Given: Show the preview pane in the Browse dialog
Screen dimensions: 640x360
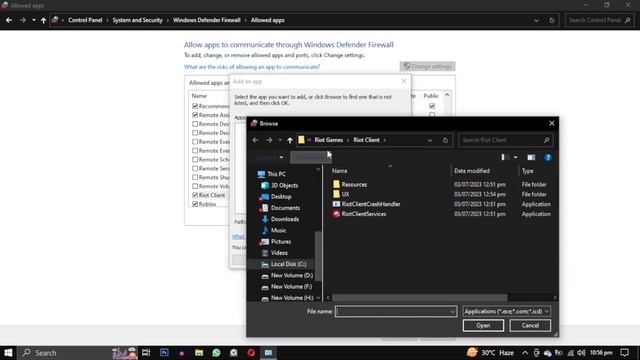Looking at the screenshot, I should tap(531, 157).
